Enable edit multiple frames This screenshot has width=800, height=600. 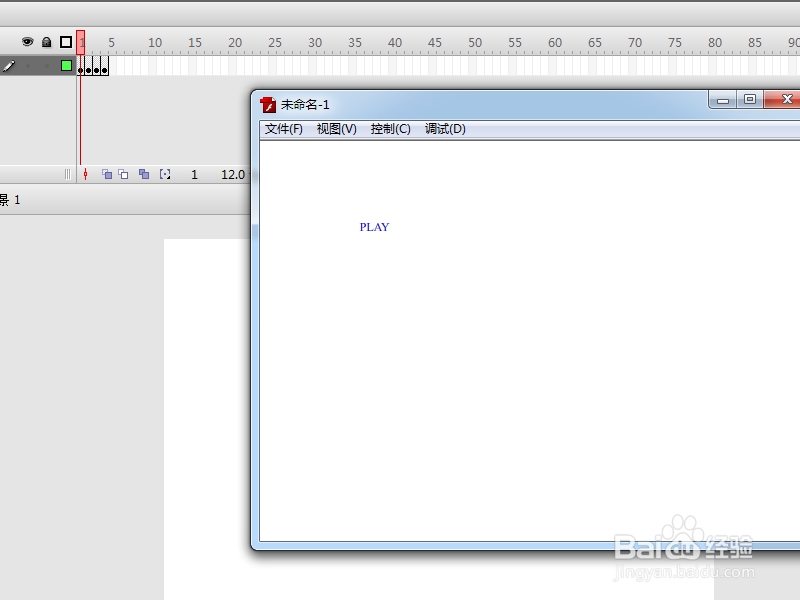click(143, 174)
